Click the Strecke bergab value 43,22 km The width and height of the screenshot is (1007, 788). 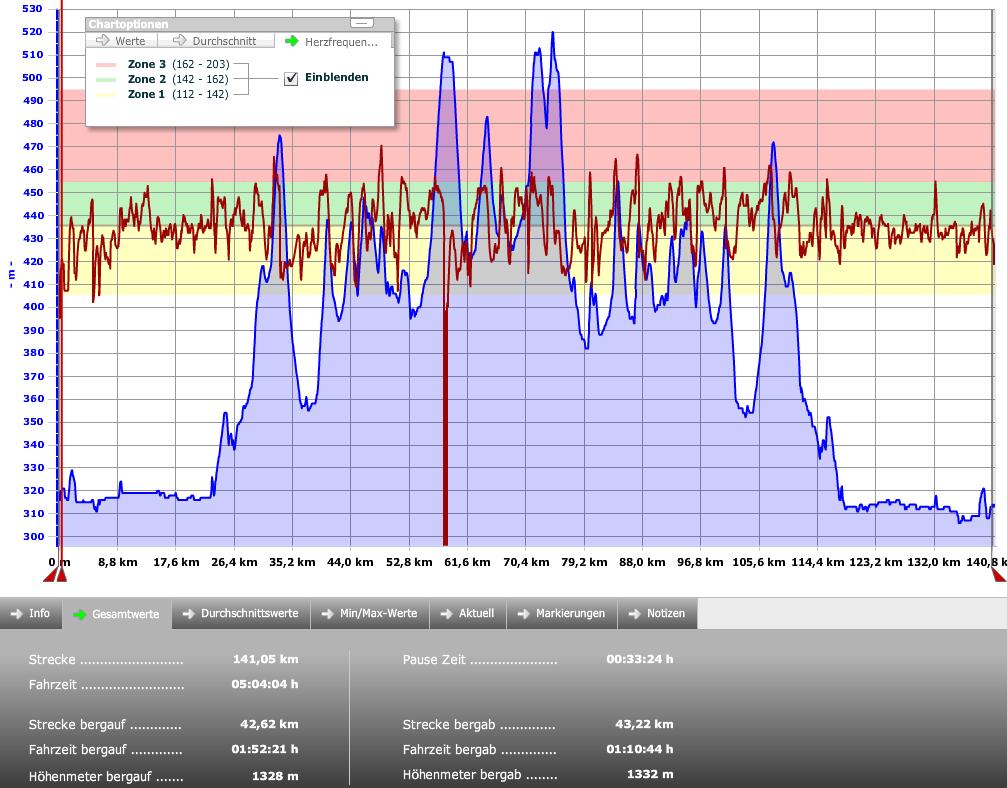[644, 724]
